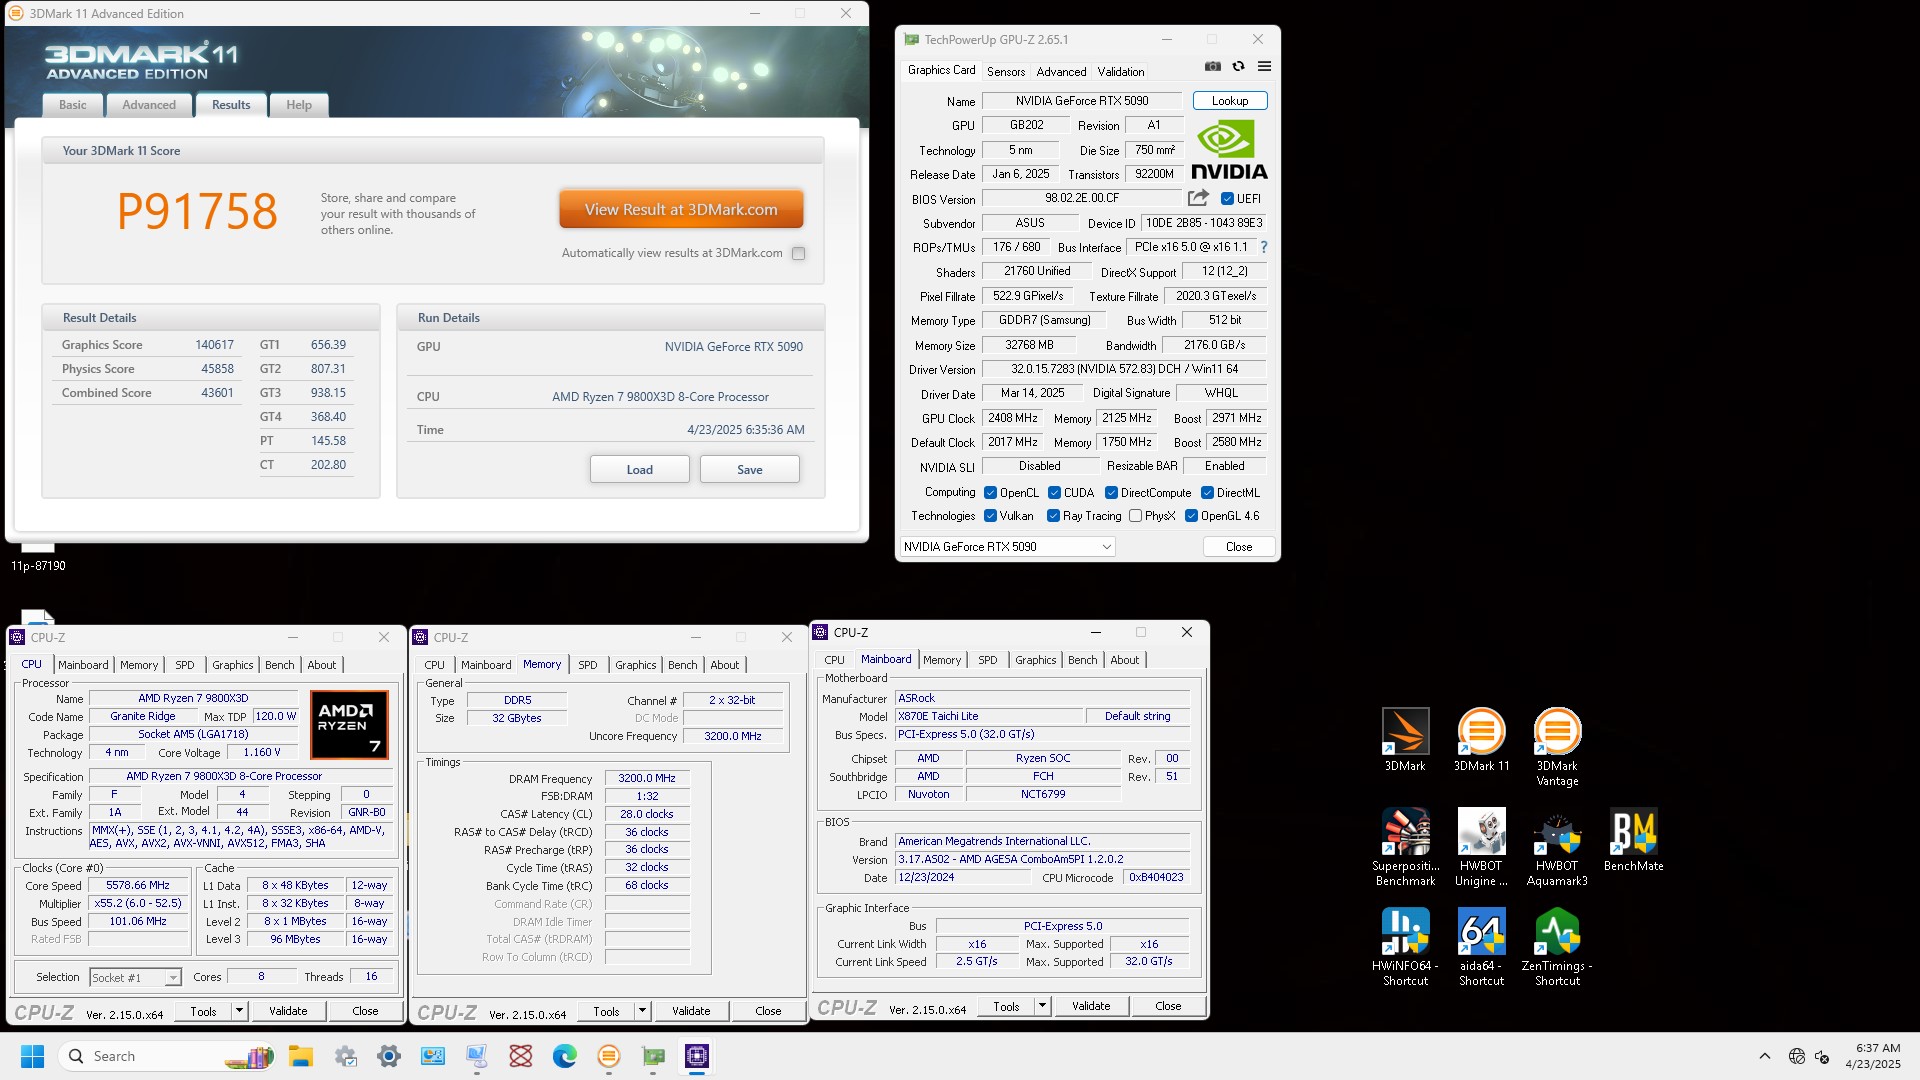Expand Tools dropdown arrow in CPU-Z Memory window
Viewport: 1920px width, 1080px height.
[642, 1011]
